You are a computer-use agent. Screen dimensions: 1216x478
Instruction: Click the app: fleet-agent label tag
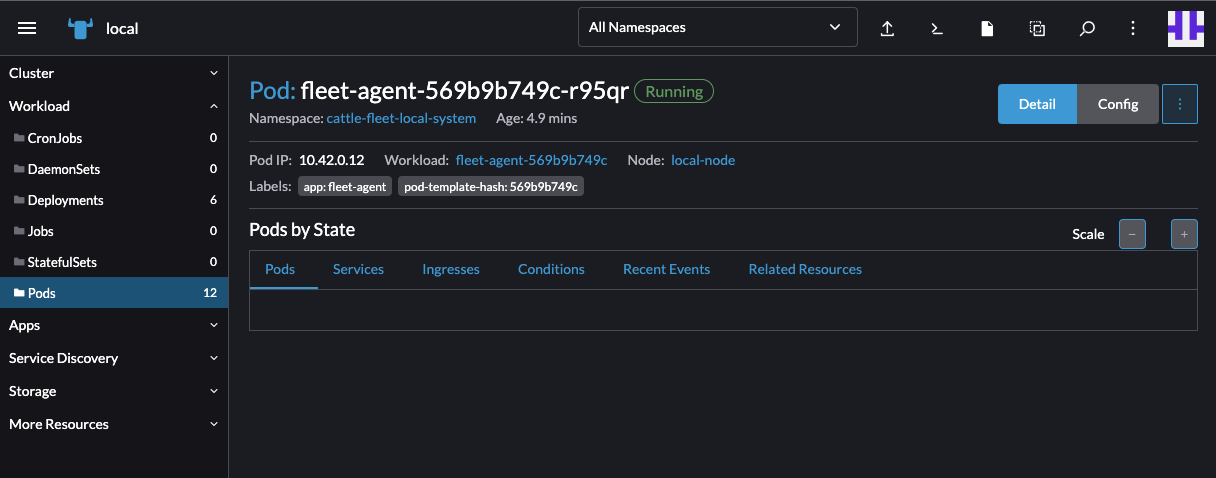point(345,187)
